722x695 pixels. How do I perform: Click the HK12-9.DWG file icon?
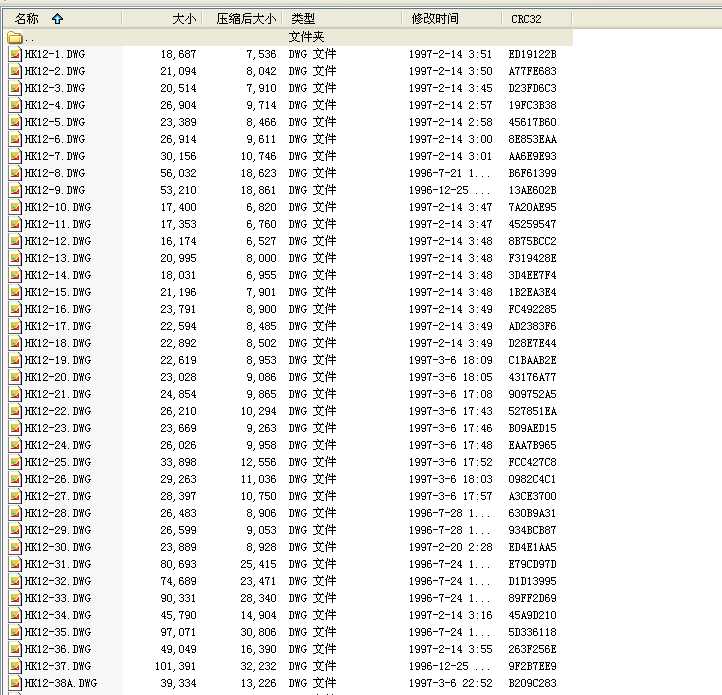pyautogui.click(x=15, y=190)
